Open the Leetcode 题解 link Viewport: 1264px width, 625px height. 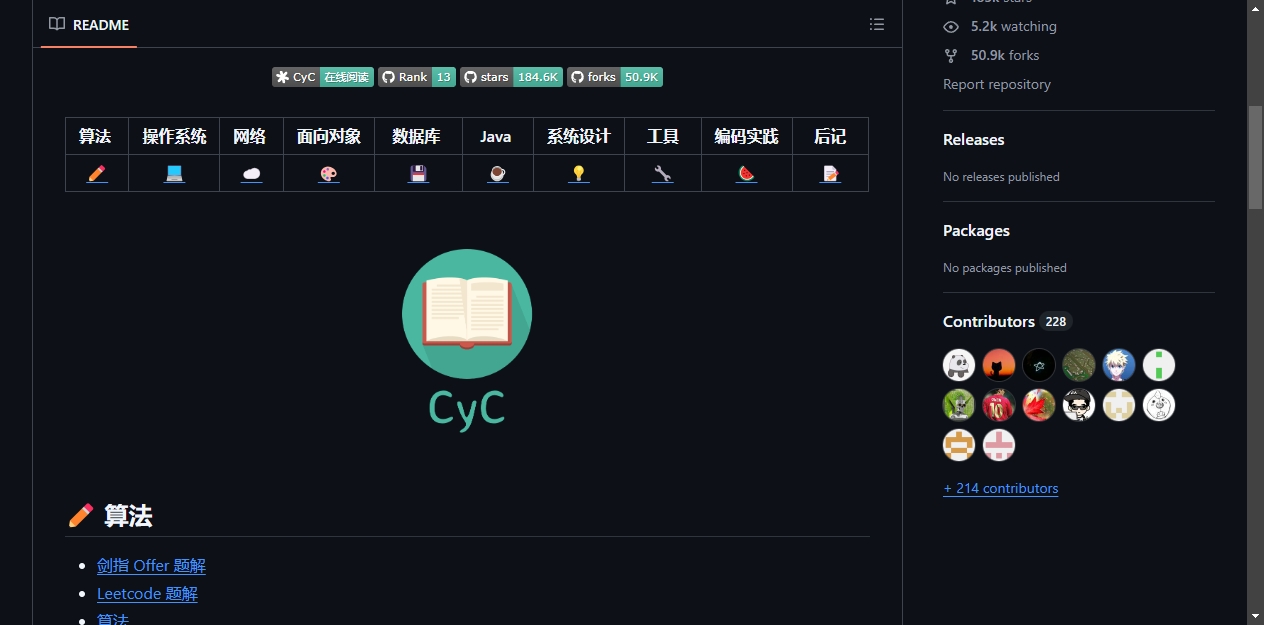click(x=147, y=594)
